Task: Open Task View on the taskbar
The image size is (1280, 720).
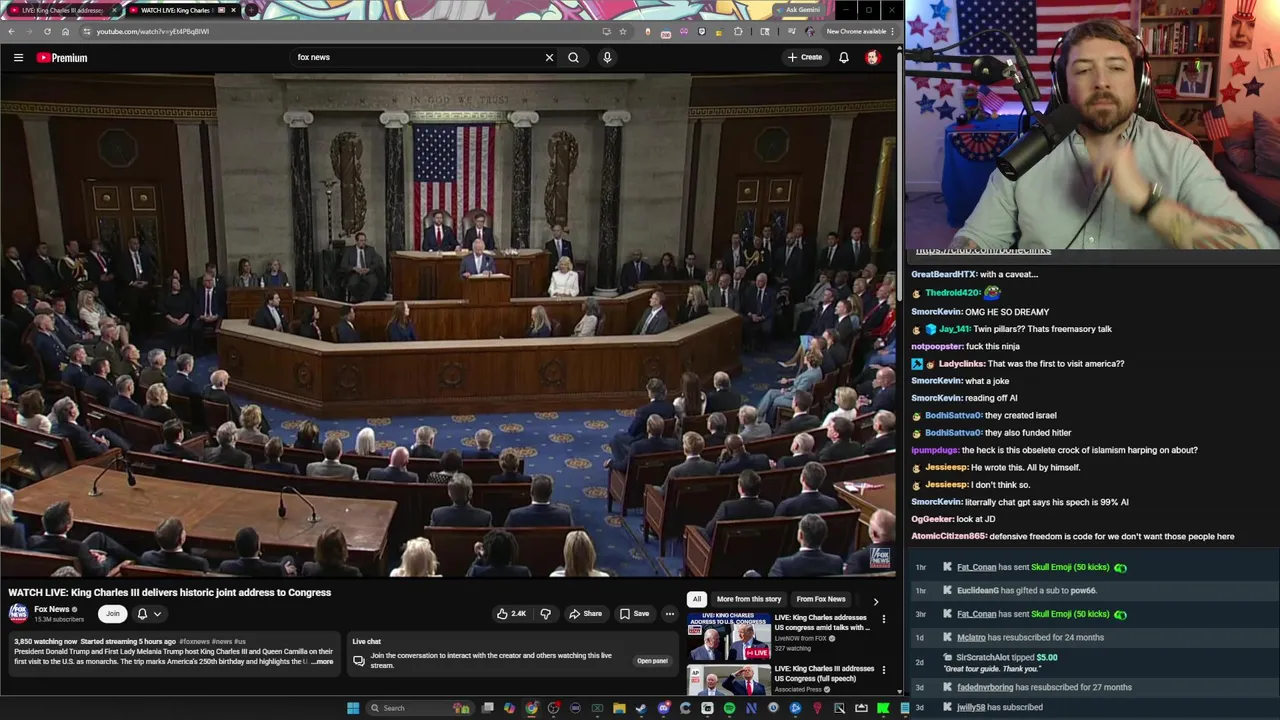Action: pos(487,708)
